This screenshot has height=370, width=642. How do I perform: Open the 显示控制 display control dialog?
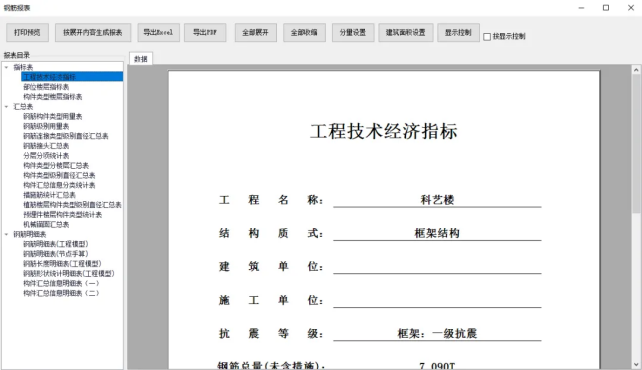[458, 32]
